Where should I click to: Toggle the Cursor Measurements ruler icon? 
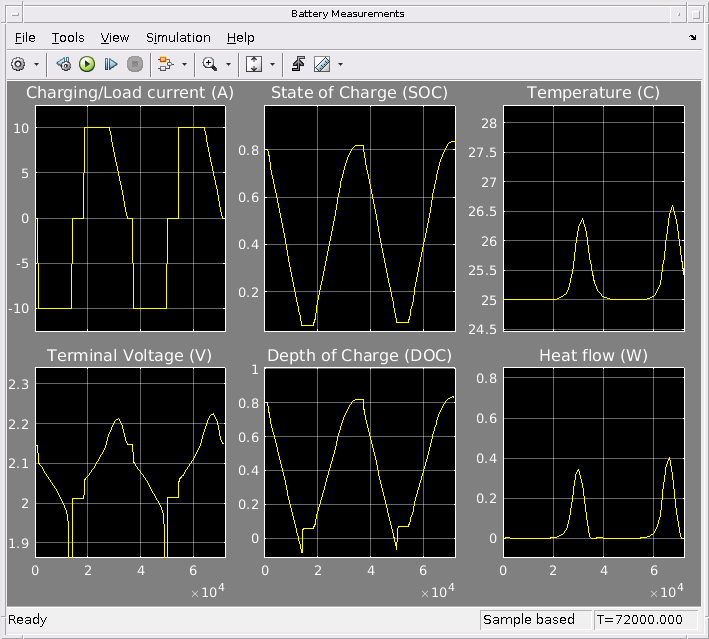coord(322,64)
